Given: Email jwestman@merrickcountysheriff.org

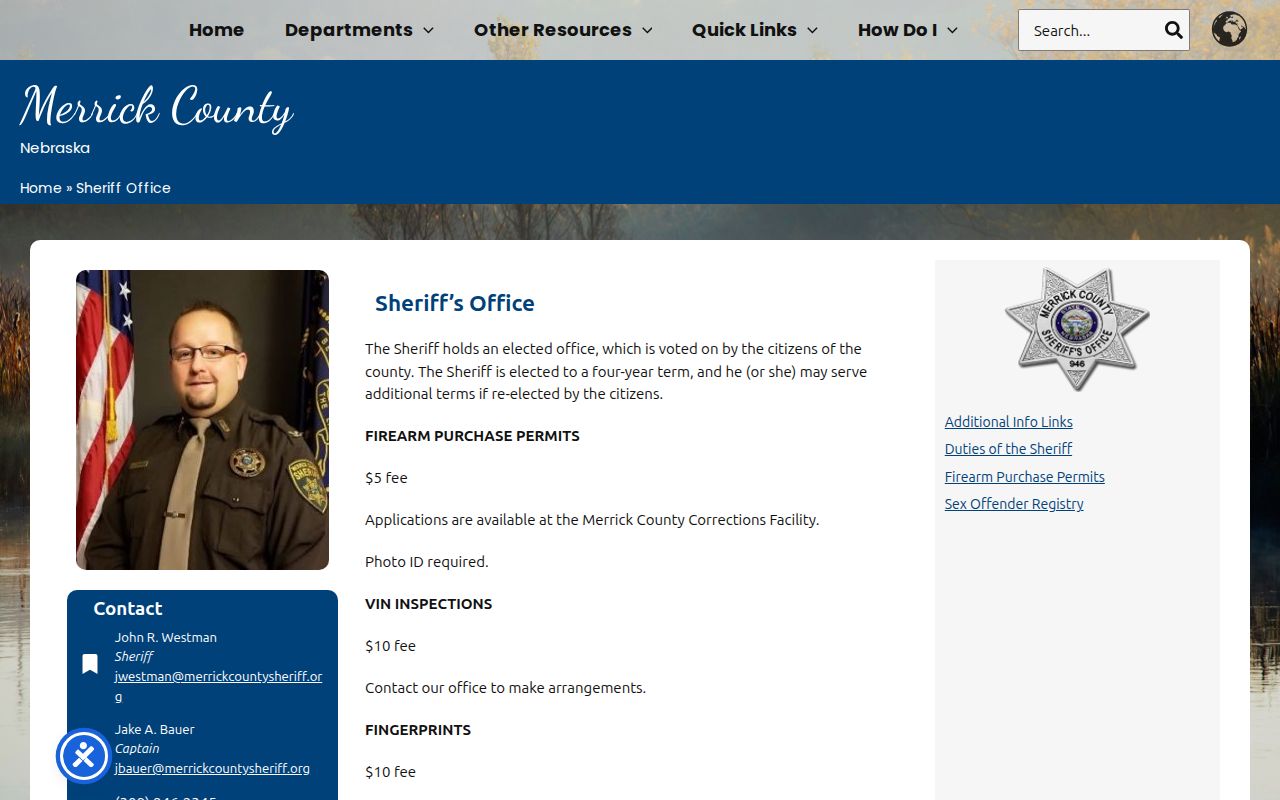Looking at the screenshot, I should pyautogui.click(x=218, y=686).
